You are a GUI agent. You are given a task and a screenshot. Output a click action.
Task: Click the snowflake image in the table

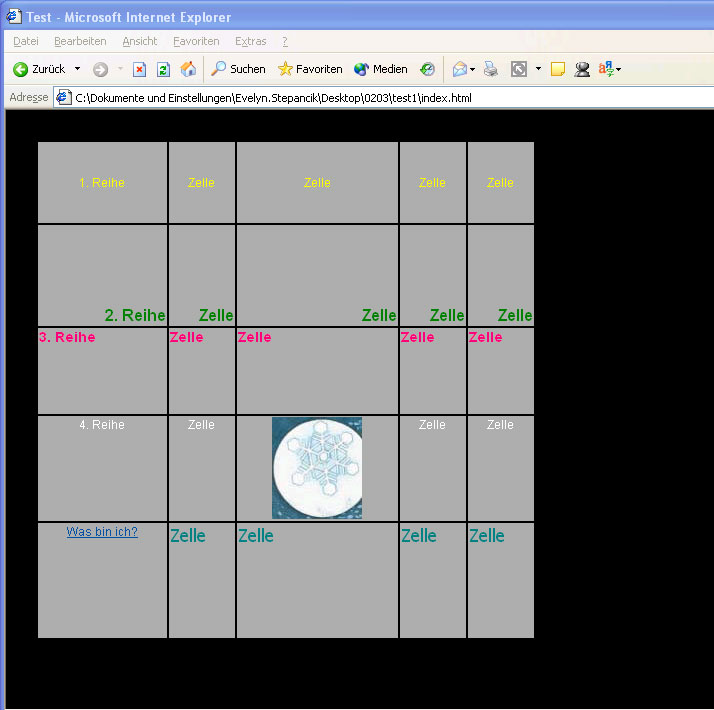point(317,468)
